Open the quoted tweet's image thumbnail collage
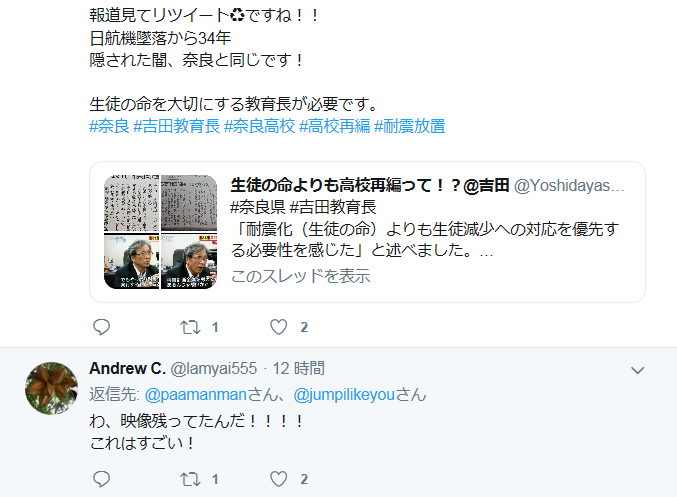Screen dimensions: 677x497 click(161, 232)
